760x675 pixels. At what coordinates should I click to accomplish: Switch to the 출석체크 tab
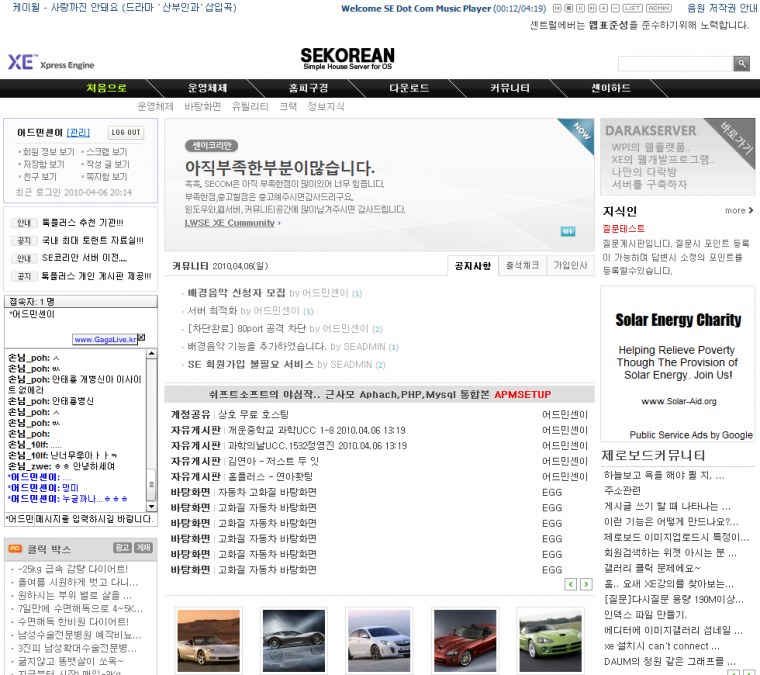click(x=522, y=266)
